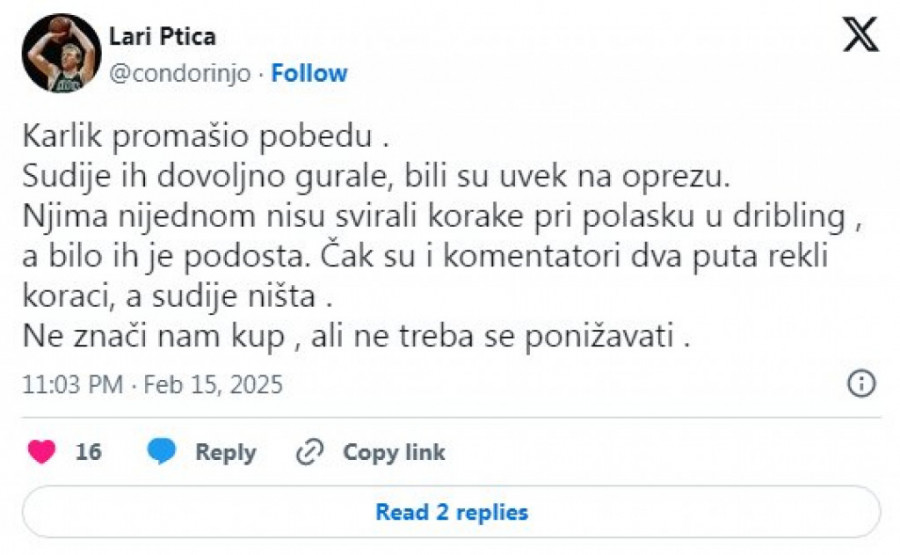This screenshot has height=555, width=900.
Task: Follow the @condorinjo account
Action: pyautogui.click(x=309, y=73)
